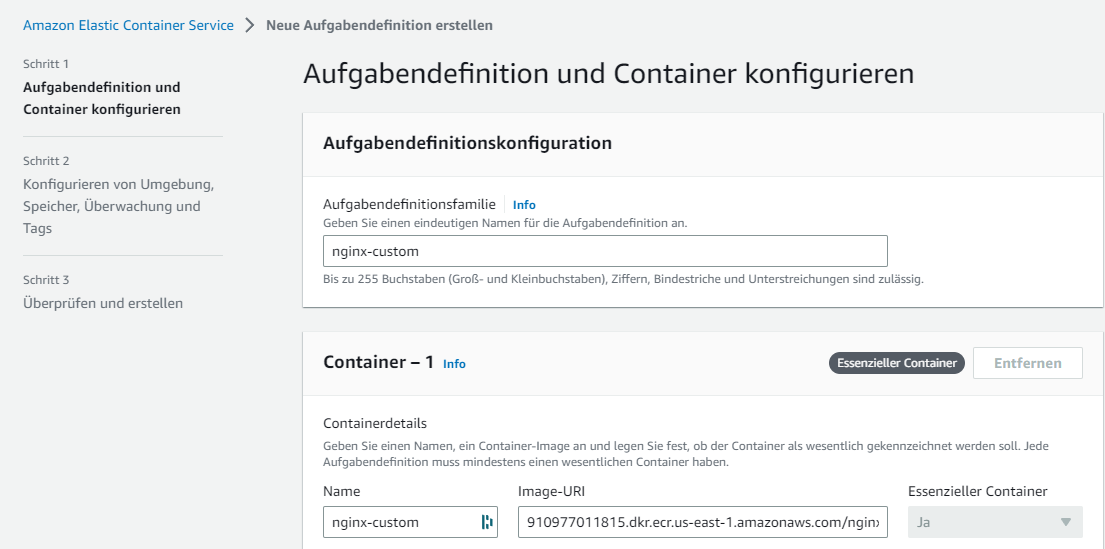Open Info link next to Container – 1
This screenshot has height=549, width=1105.
point(454,364)
